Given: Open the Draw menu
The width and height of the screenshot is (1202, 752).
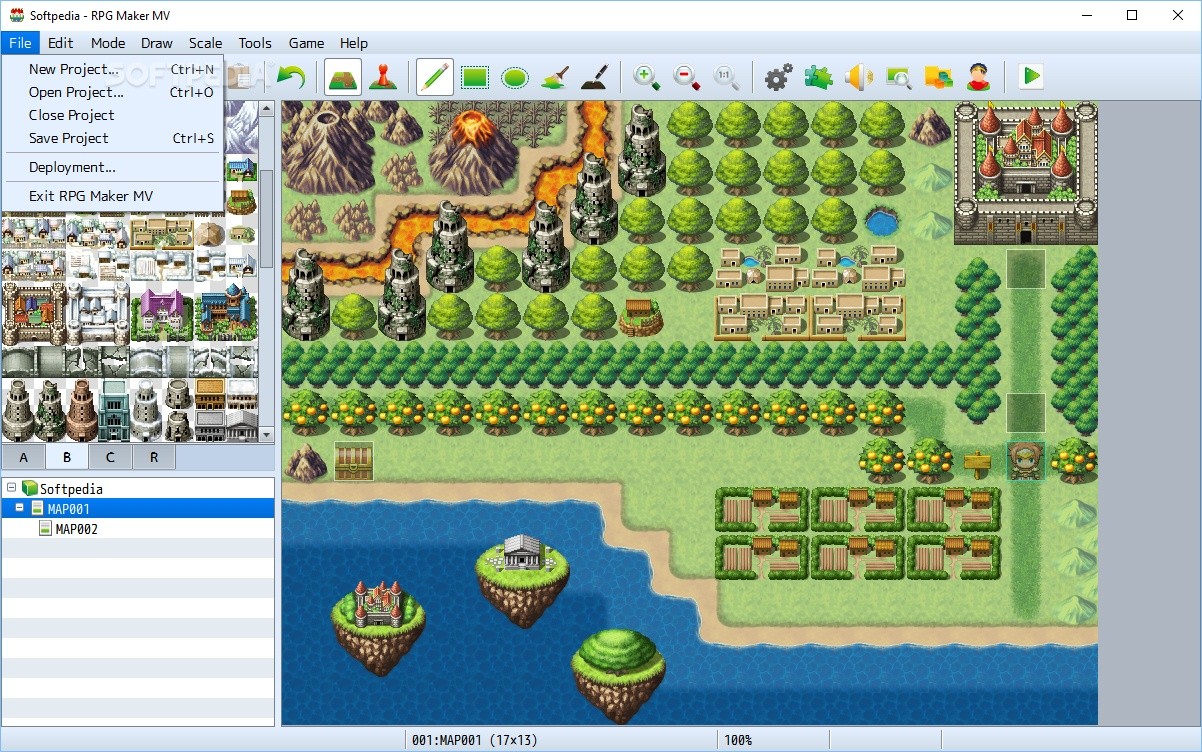Looking at the screenshot, I should (157, 43).
